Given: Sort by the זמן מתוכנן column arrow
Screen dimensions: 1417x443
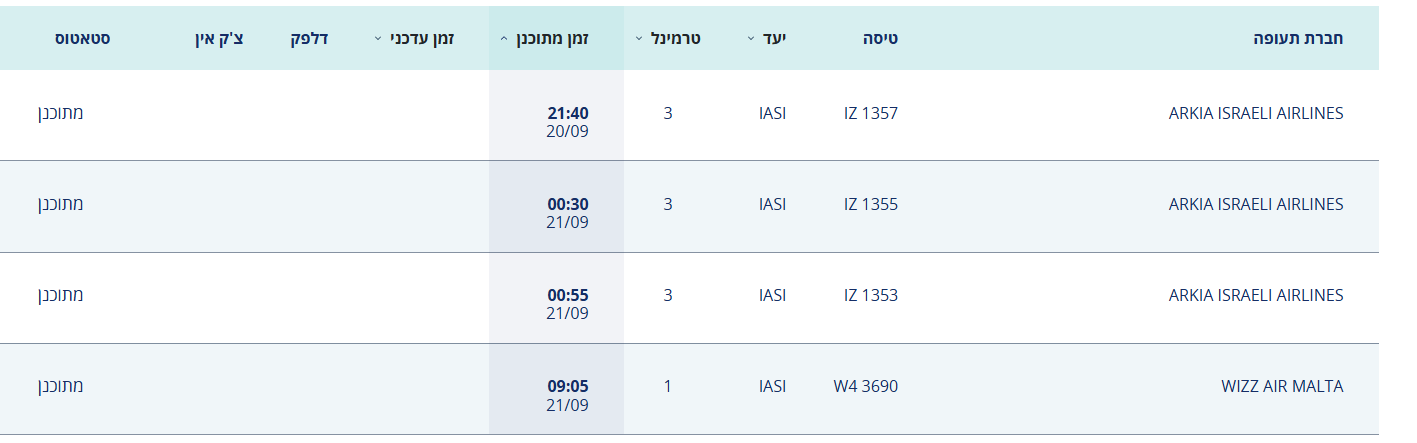Looking at the screenshot, I should point(505,39).
